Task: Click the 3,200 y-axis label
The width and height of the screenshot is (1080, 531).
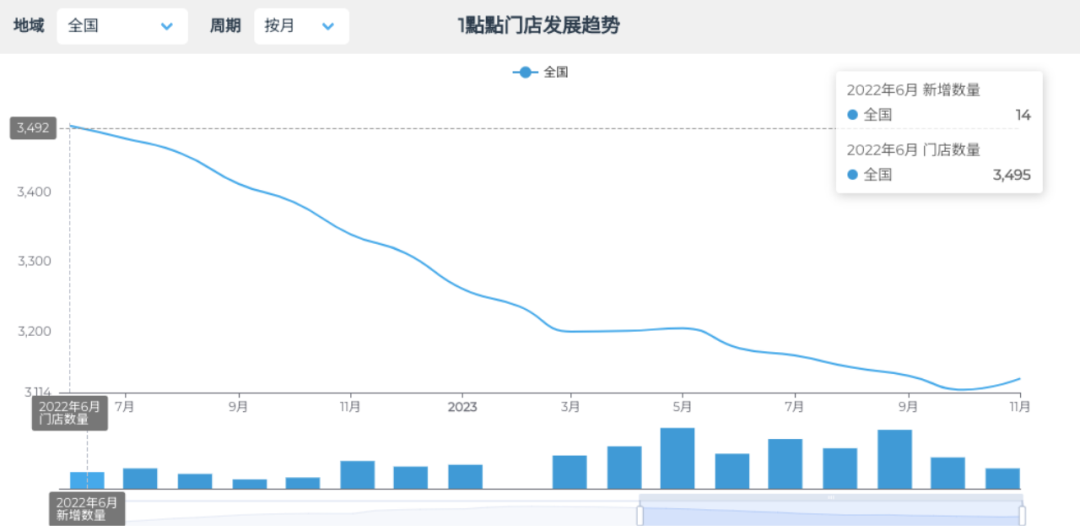Action: coord(34,331)
